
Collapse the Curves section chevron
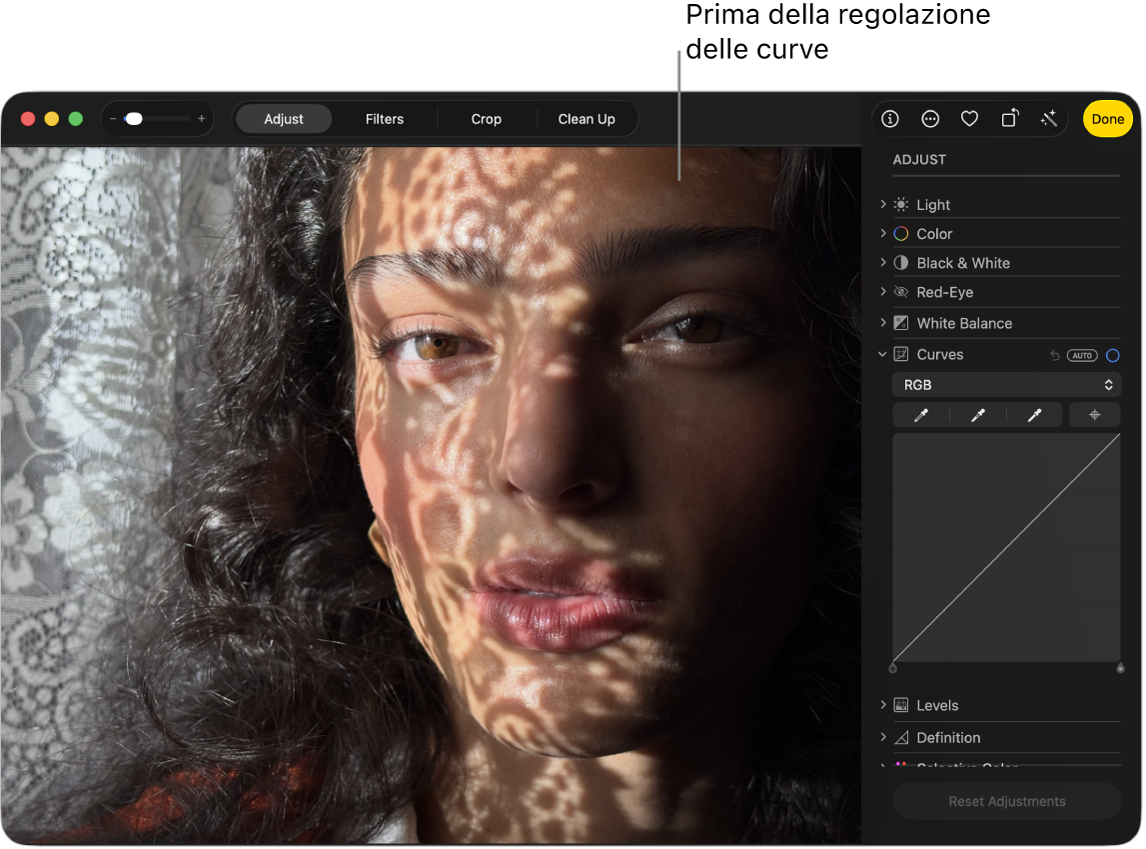coord(882,354)
